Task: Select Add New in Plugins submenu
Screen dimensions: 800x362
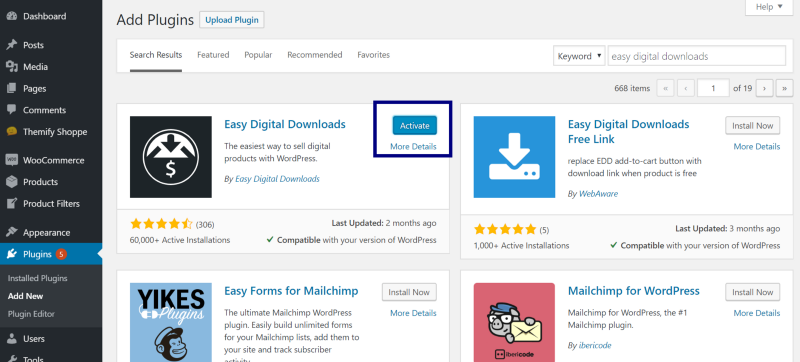Action: click(x=26, y=296)
